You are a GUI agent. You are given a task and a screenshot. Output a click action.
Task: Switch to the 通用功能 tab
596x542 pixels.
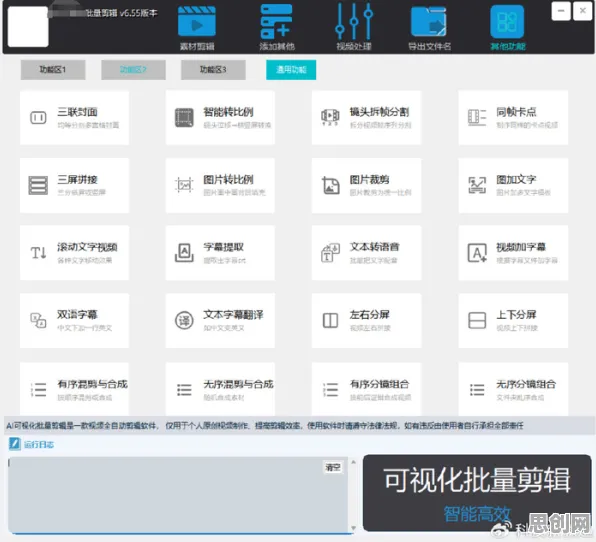point(291,70)
